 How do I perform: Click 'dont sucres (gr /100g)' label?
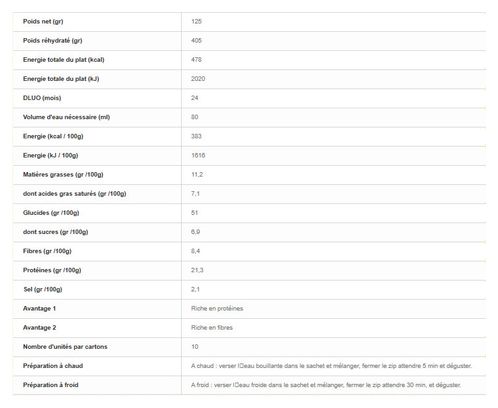pyautogui.click(x=55, y=232)
